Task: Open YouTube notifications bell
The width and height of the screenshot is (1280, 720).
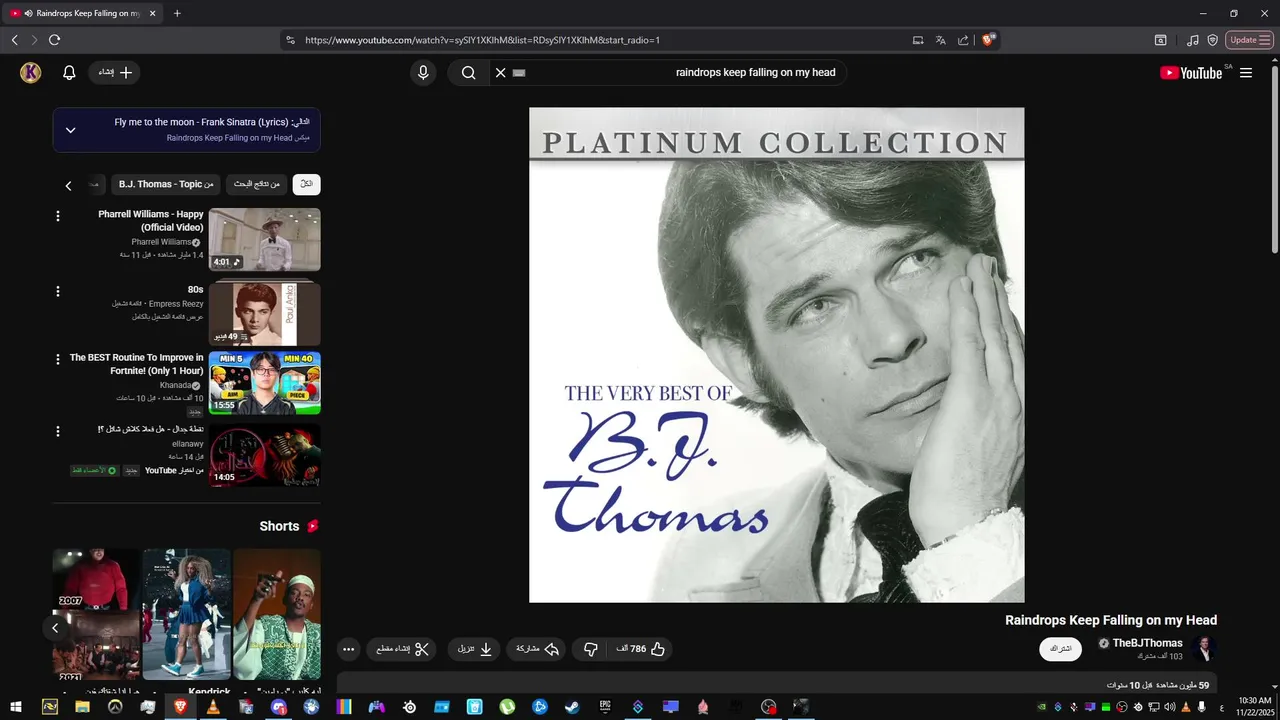Action: click(69, 72)
